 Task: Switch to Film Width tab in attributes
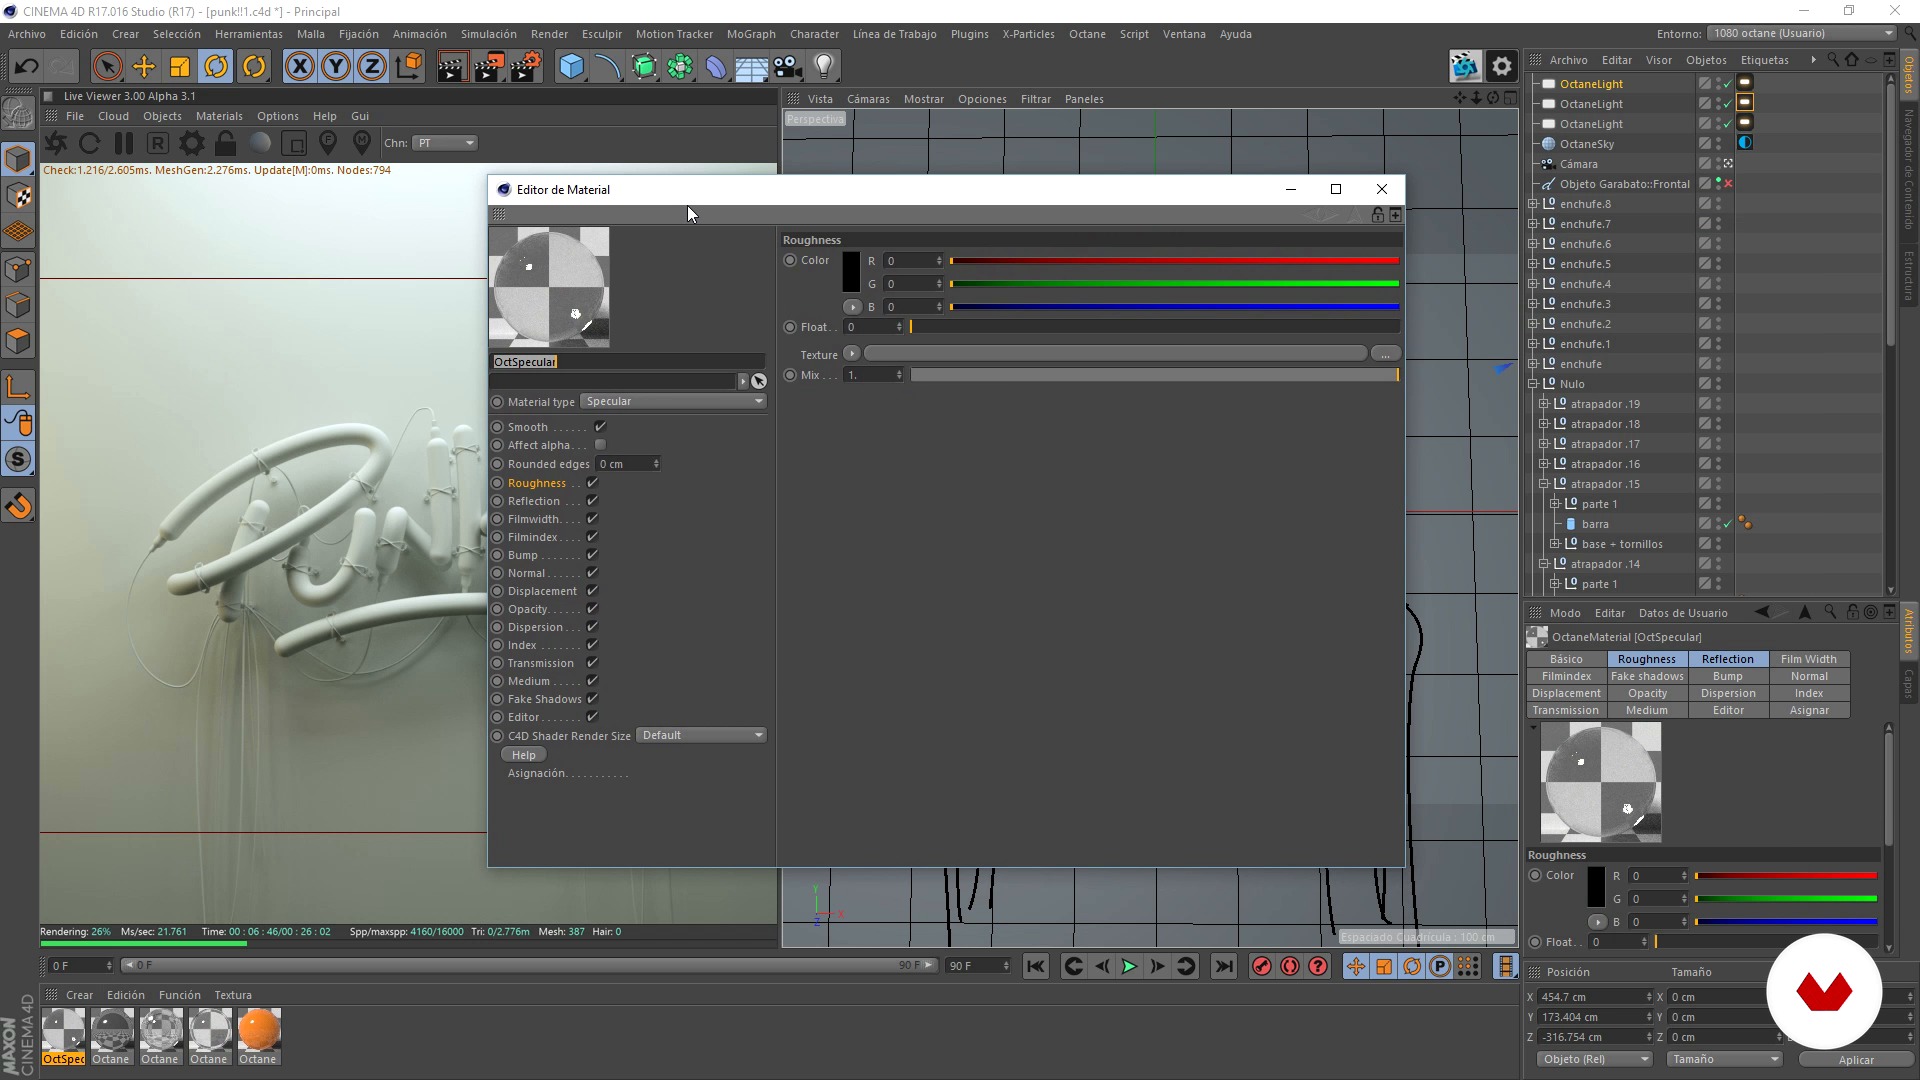click(1809, 659)
